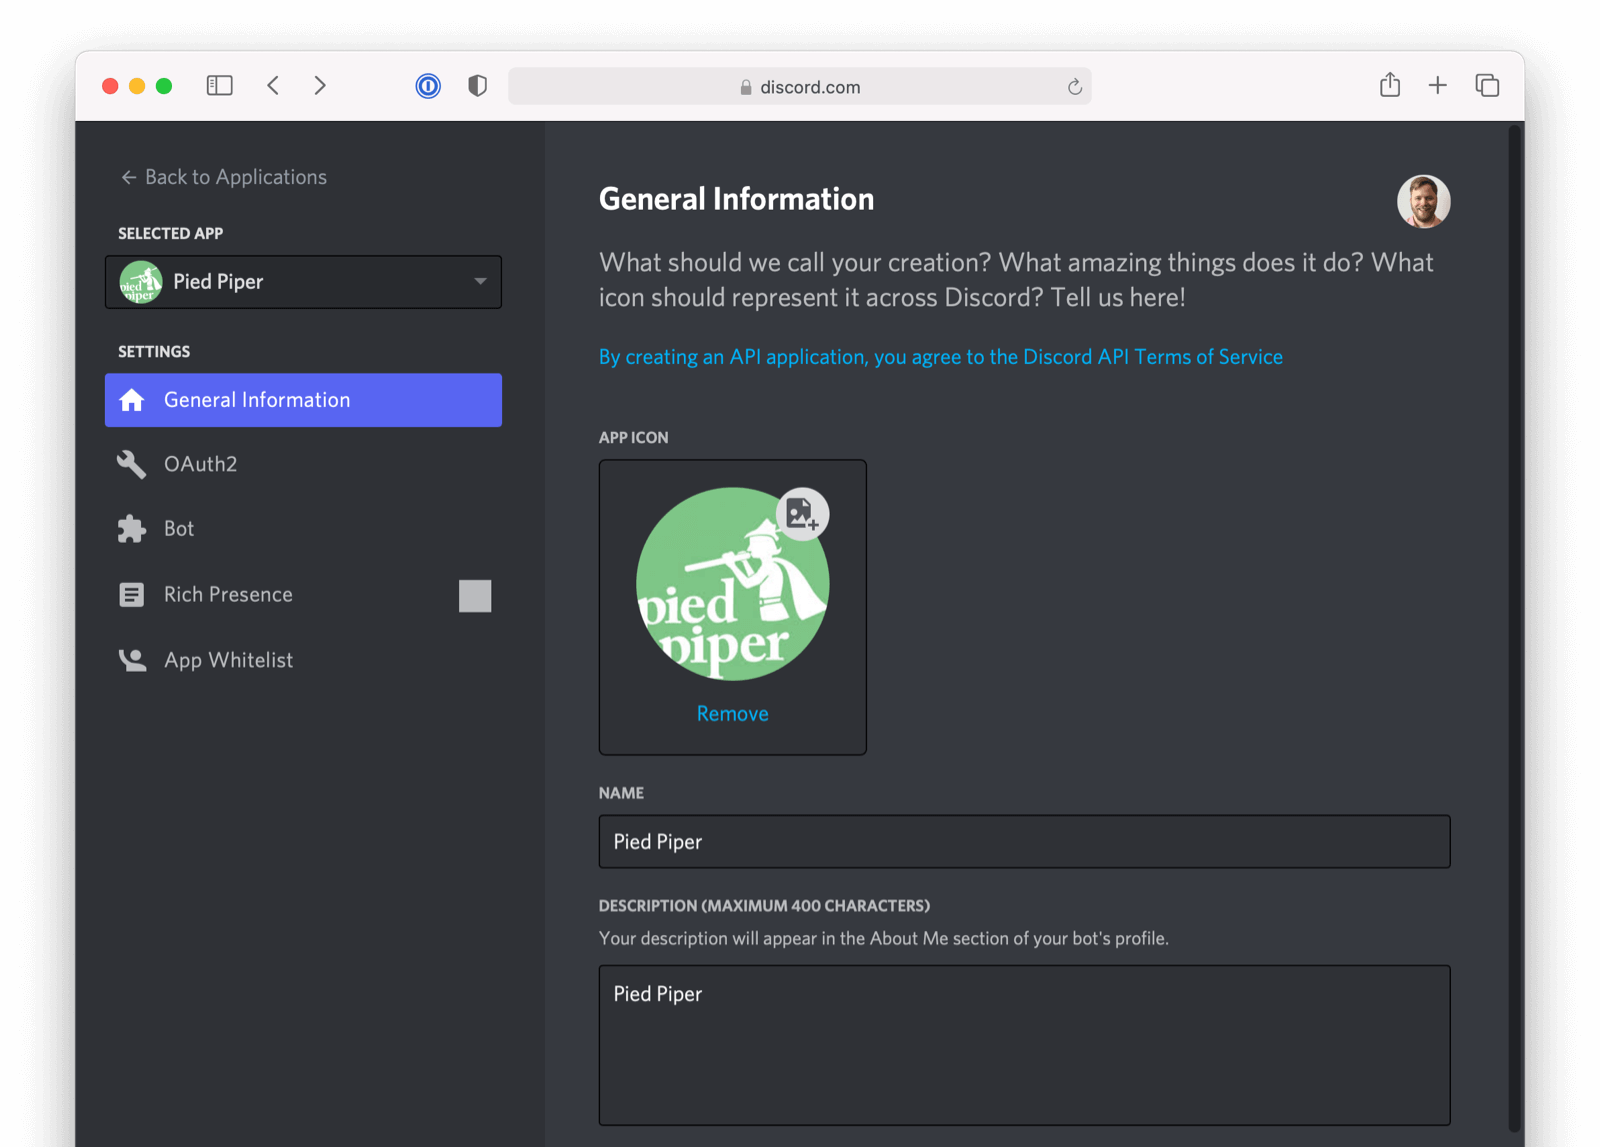Open the Bot settings page
The image size is (1600, 1147).
(x=303, y=529)
